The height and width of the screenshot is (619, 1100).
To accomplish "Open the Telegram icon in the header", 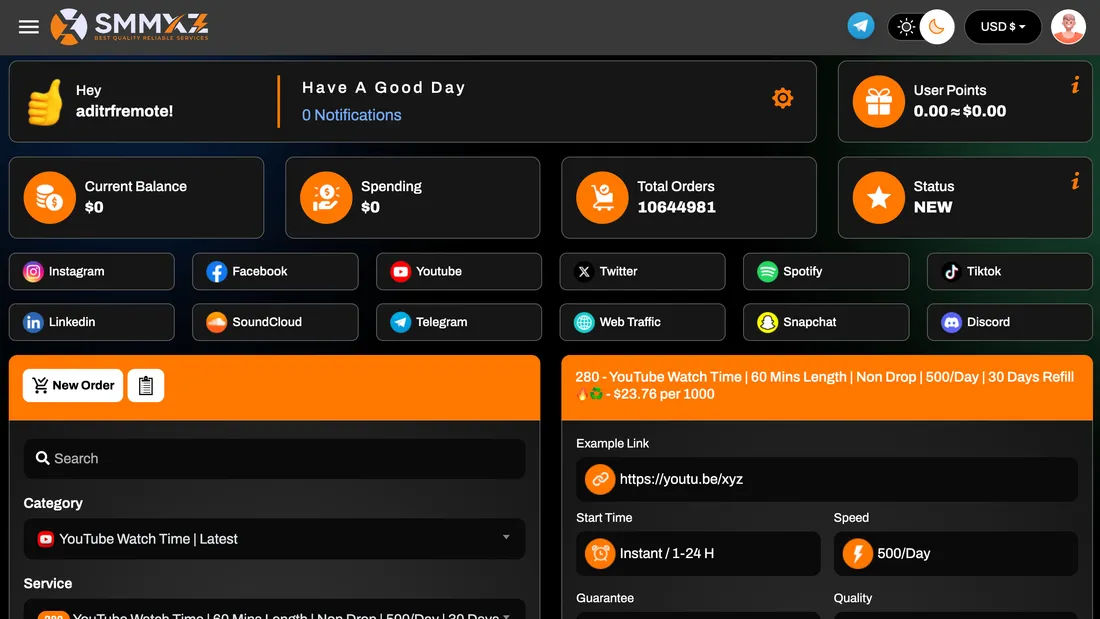I will pyautogui.click(x=860, y=26).
